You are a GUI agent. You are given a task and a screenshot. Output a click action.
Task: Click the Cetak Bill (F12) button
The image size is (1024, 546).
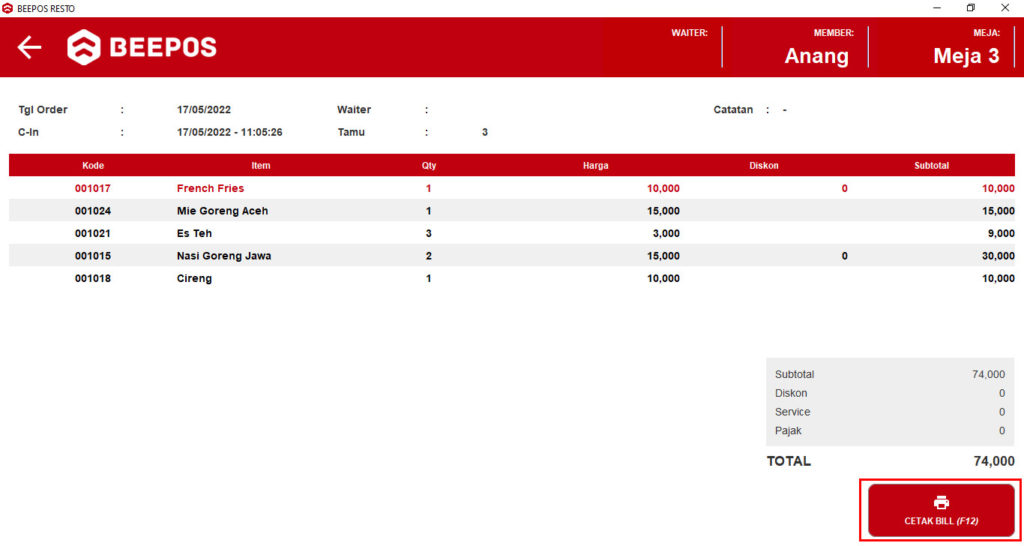941,510
